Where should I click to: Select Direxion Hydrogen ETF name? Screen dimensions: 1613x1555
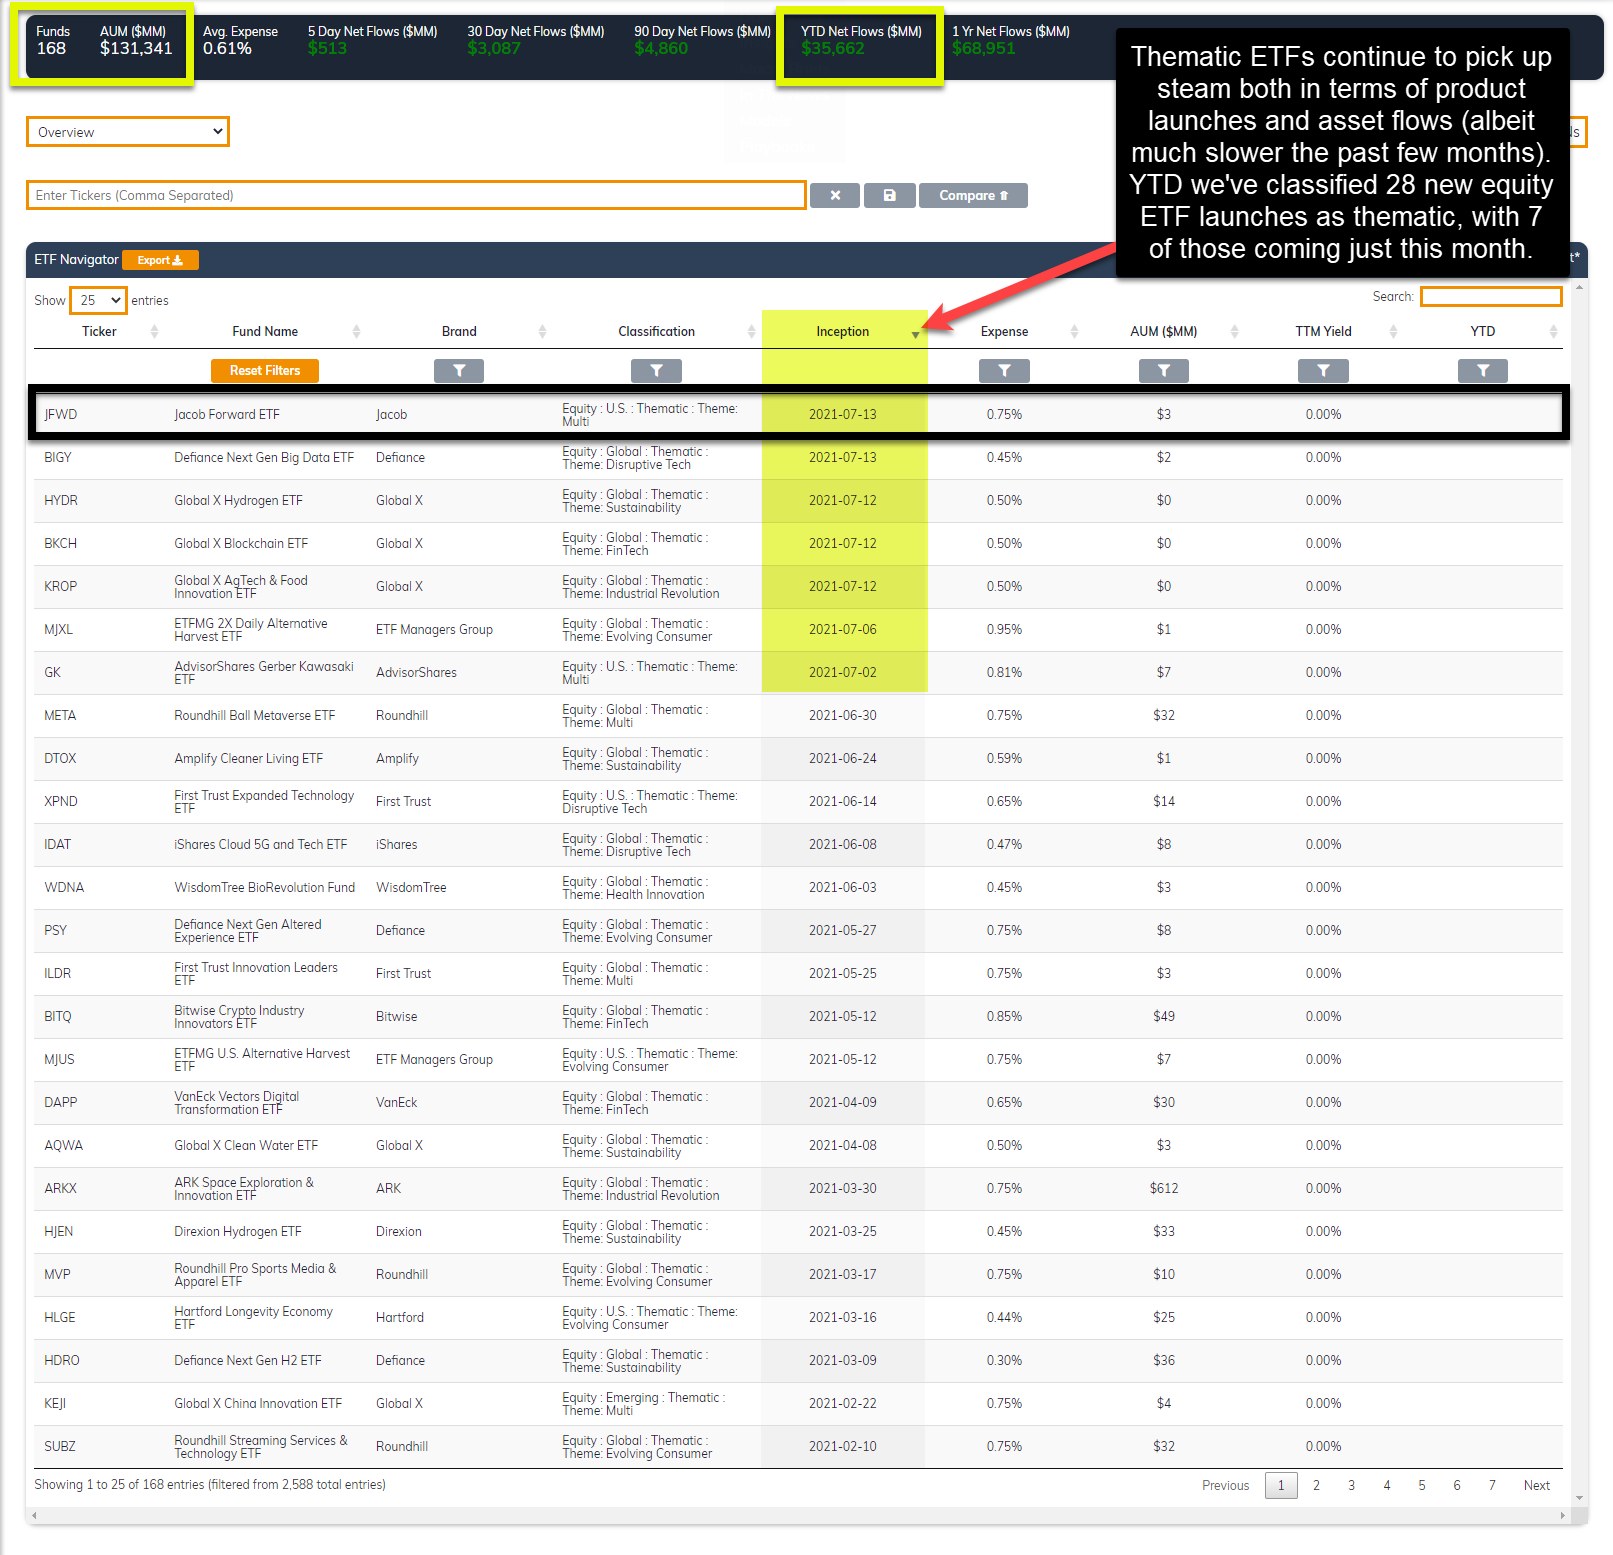[238, 1232]
